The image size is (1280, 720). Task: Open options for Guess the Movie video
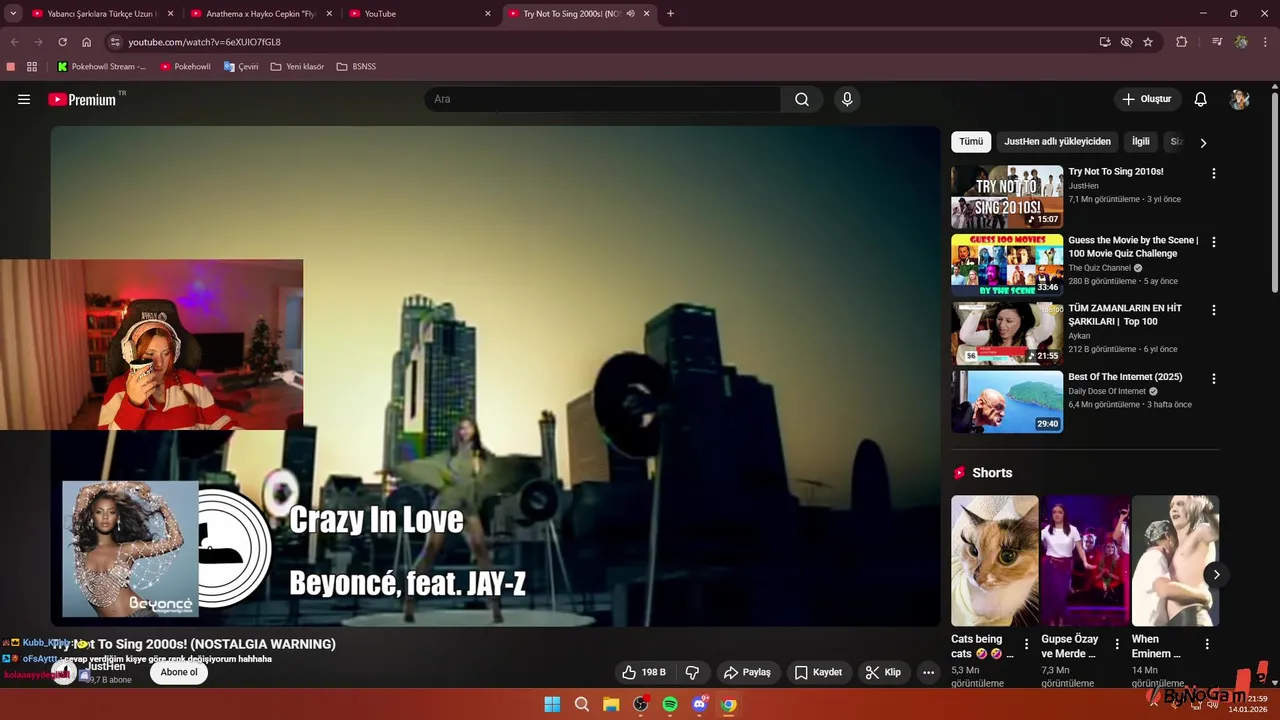pyautogui.click(x=1214, y=242)
